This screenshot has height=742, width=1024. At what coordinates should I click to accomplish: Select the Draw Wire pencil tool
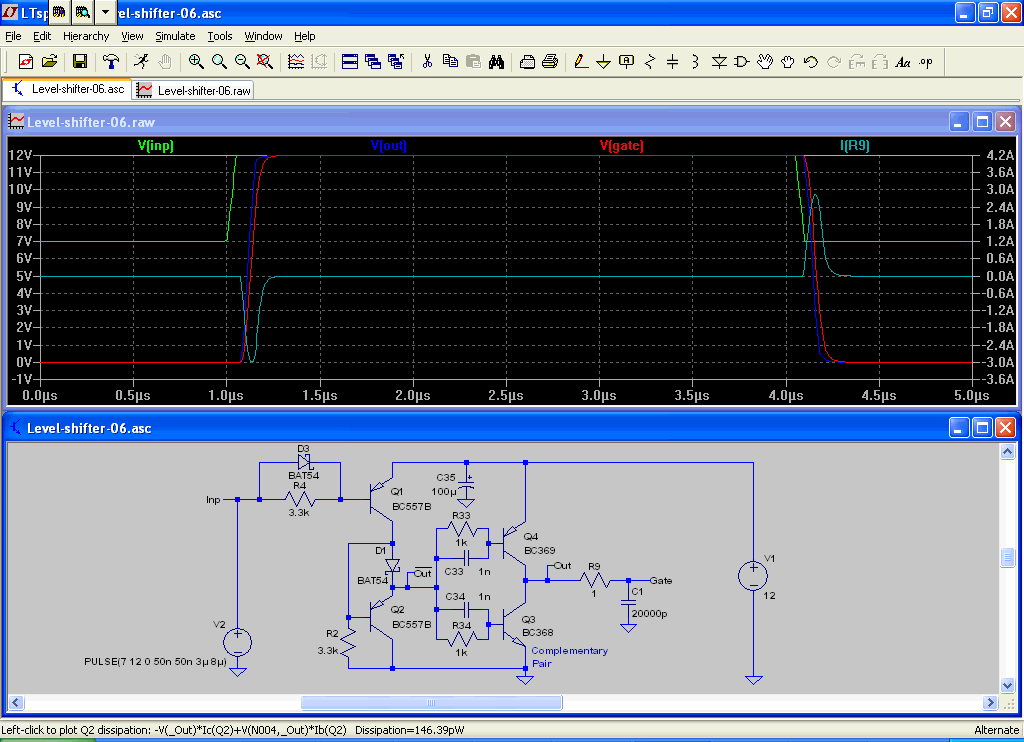(x=580, y=62)
